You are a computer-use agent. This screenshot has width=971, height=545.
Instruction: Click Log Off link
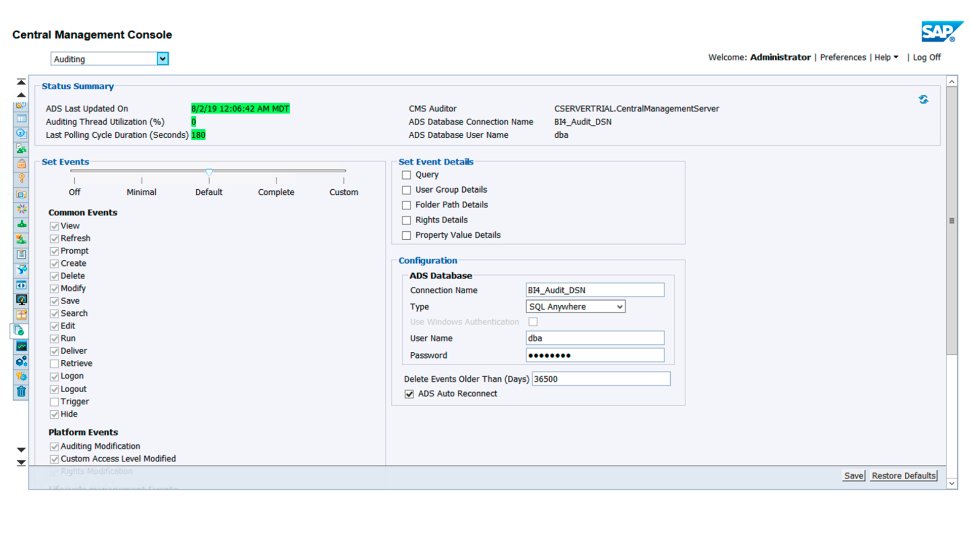coord(926,57)
